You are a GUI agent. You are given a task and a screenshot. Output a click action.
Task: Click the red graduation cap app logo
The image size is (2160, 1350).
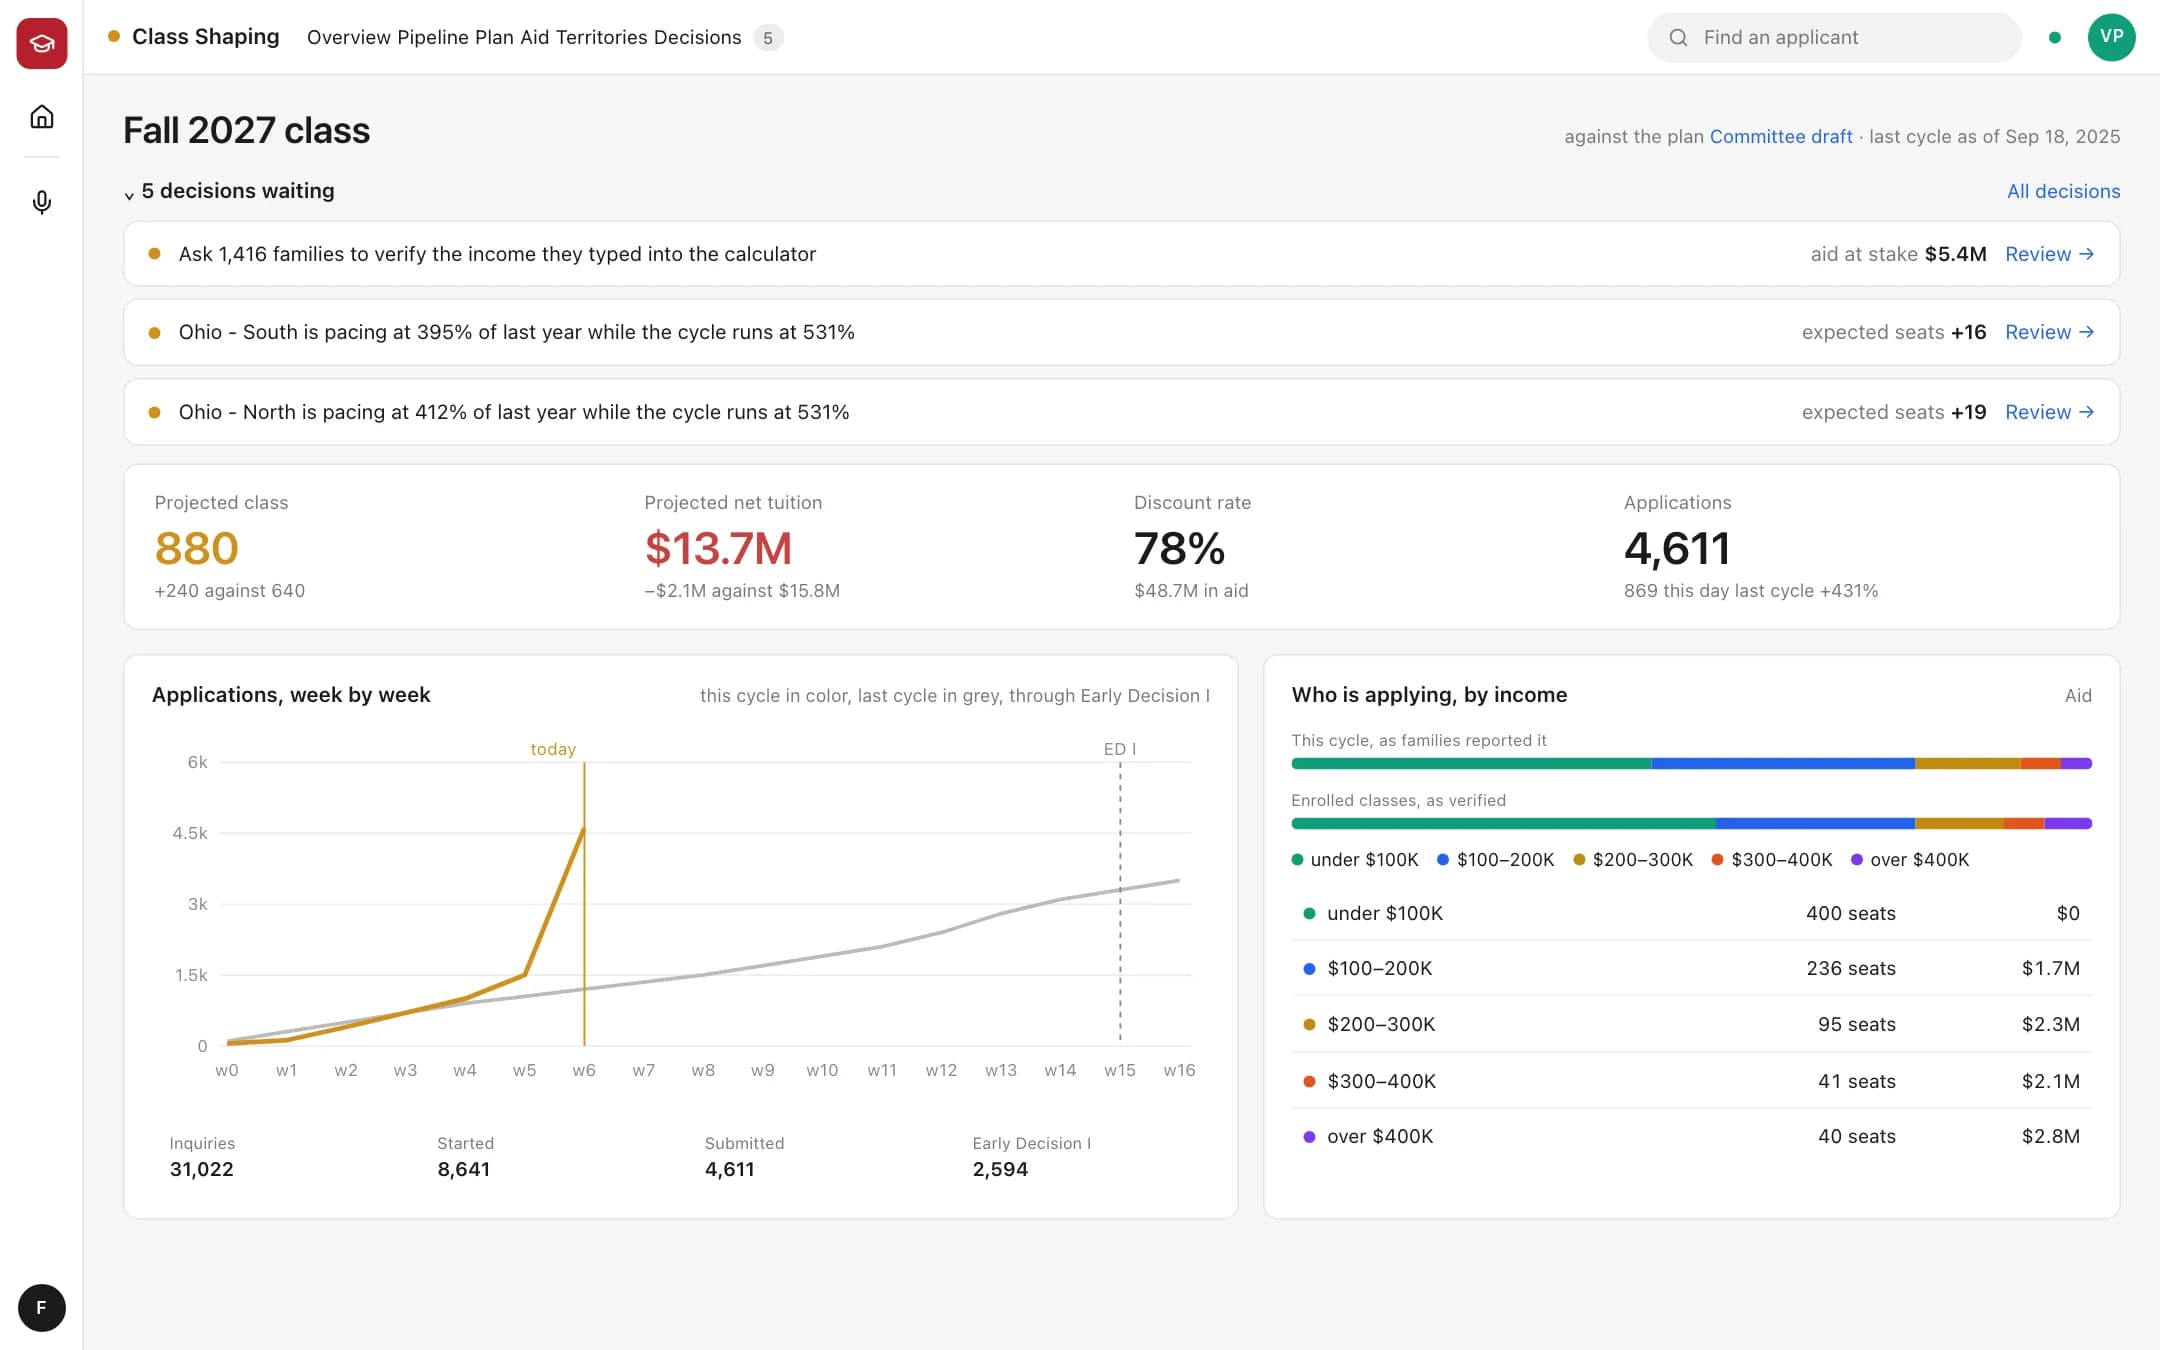(x=42, y=43)
